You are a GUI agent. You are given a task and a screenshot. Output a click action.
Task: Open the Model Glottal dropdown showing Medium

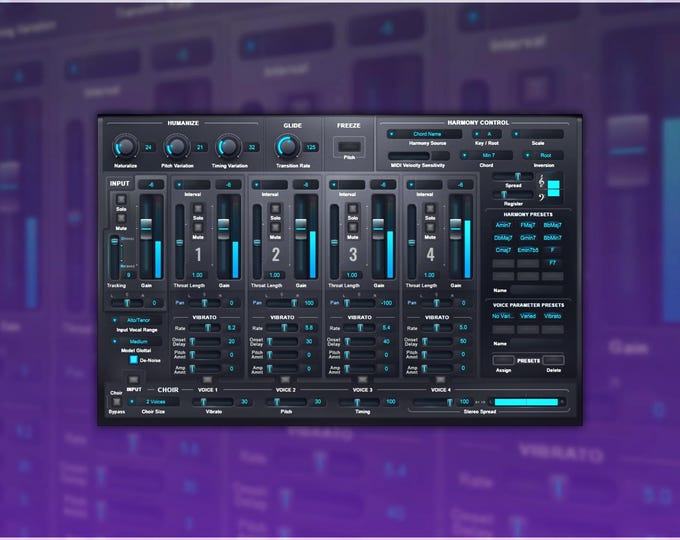136,341
